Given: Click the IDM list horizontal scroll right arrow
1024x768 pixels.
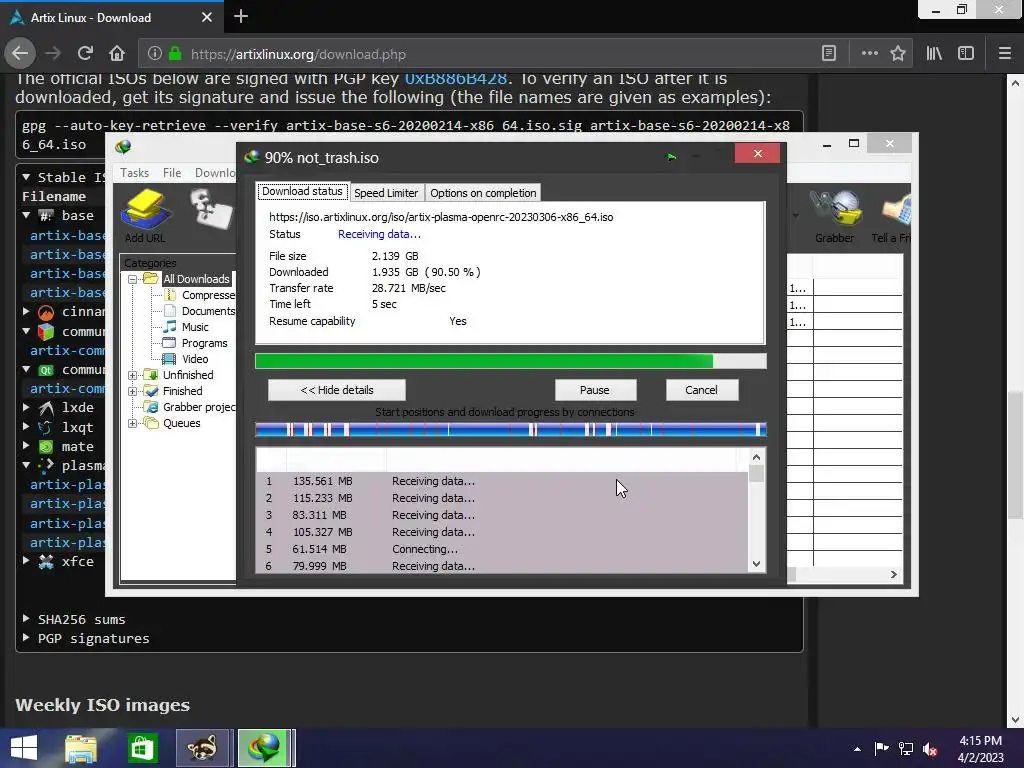Looking at the screenshot, I should pyautogui.click(x=893, y=574).
